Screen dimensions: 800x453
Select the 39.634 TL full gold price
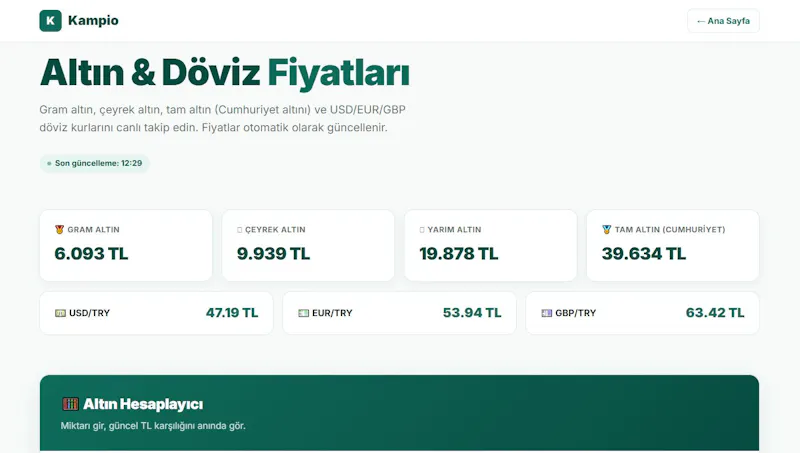click(644, 254)
